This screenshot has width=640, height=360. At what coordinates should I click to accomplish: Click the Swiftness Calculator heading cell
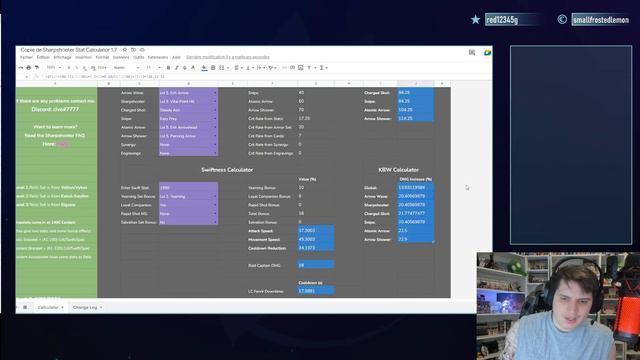(x=227, y=170)
